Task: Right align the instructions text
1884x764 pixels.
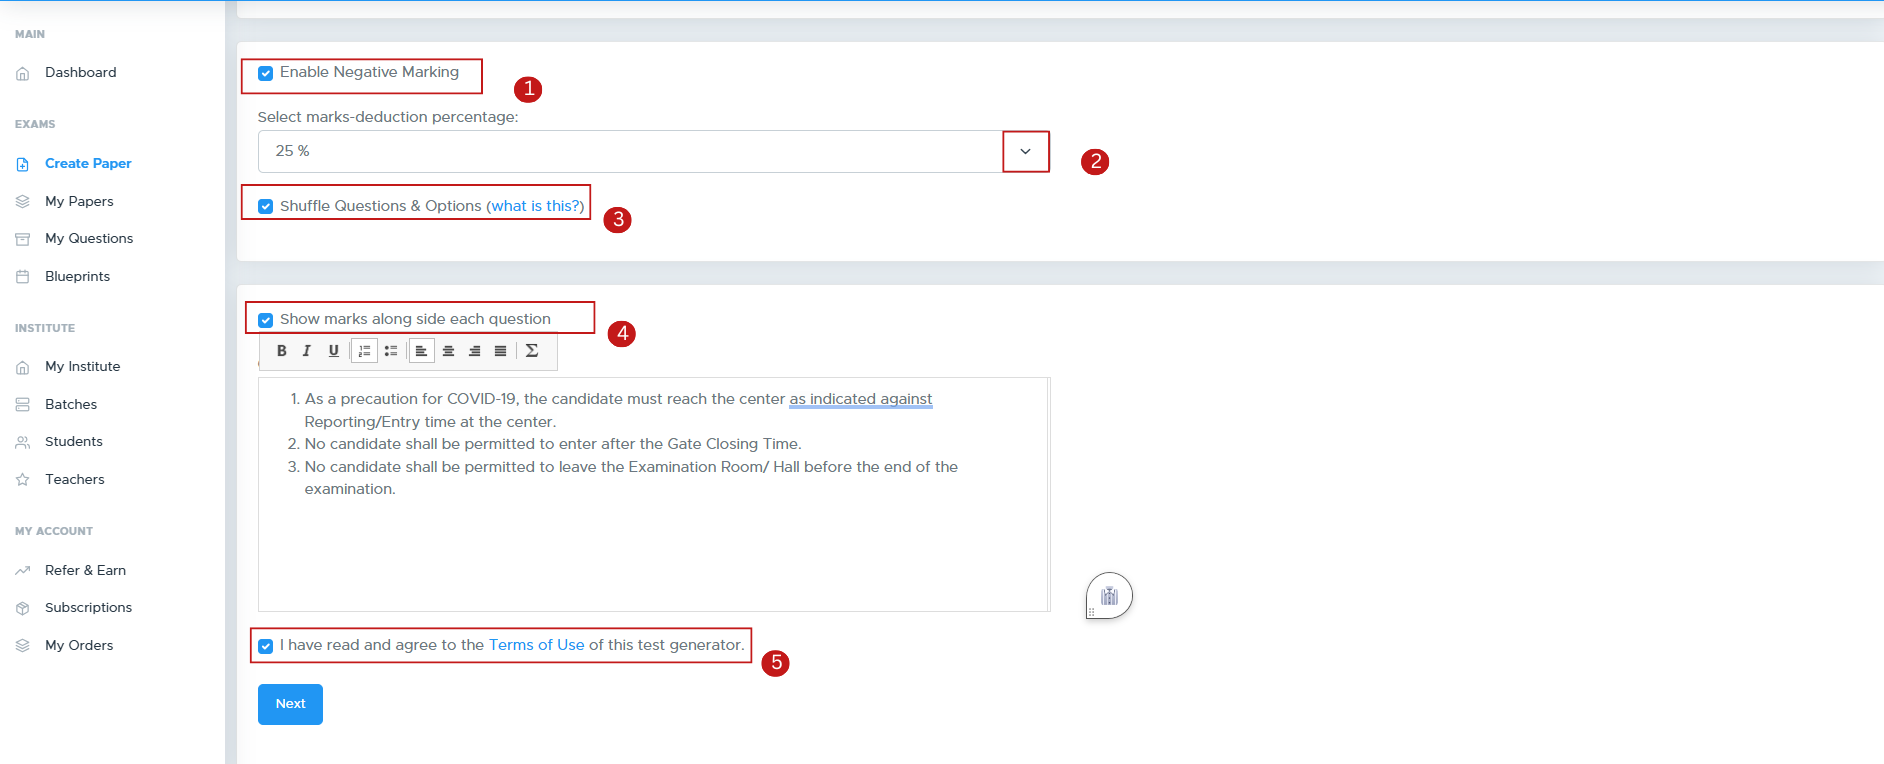Action: (474, 351)
